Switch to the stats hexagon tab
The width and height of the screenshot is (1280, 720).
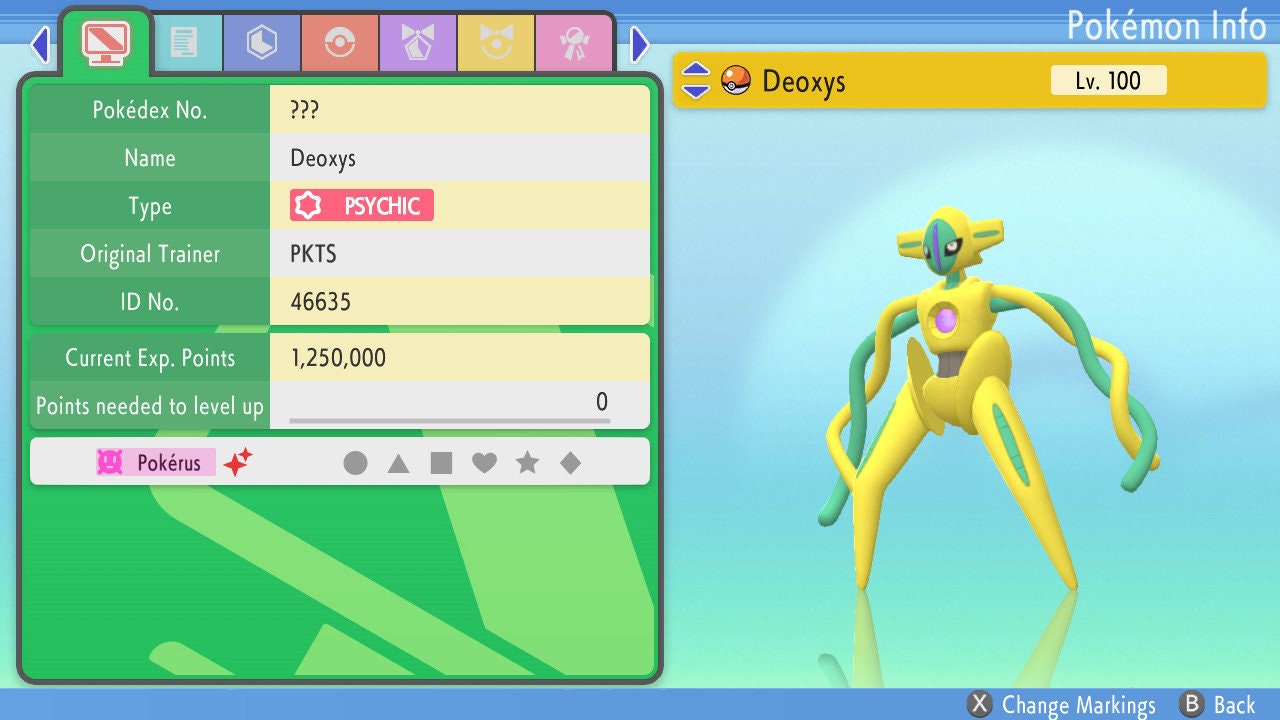click(261, 42)
